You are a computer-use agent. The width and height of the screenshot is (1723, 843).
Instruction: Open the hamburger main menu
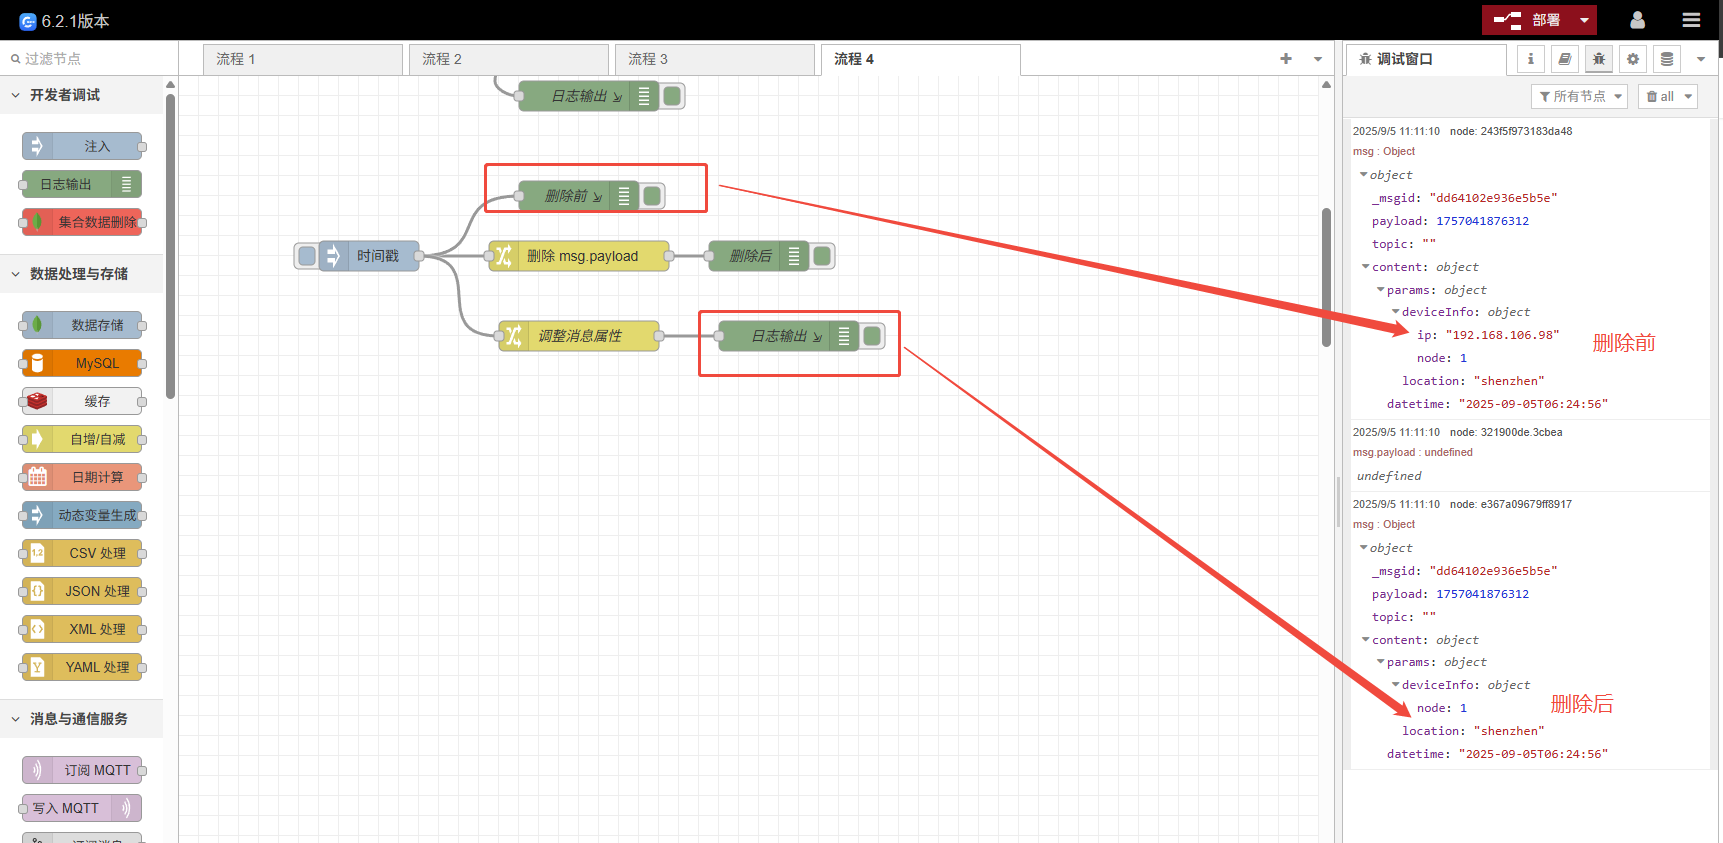1691,20
